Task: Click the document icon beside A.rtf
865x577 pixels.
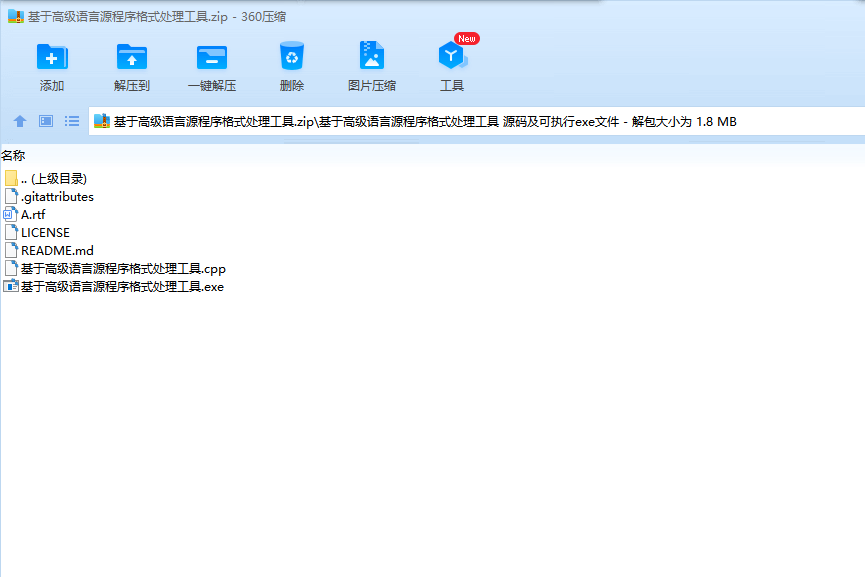Action: 10,215
